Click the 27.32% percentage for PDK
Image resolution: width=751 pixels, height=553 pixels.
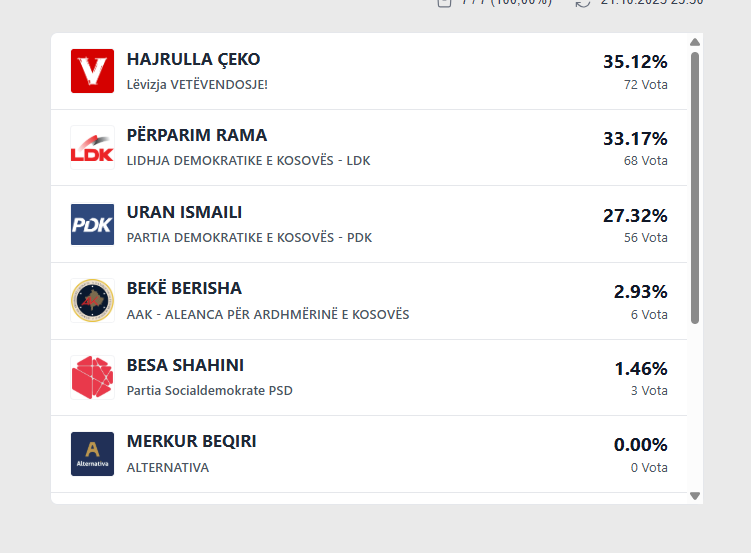[x=635, y=216]
